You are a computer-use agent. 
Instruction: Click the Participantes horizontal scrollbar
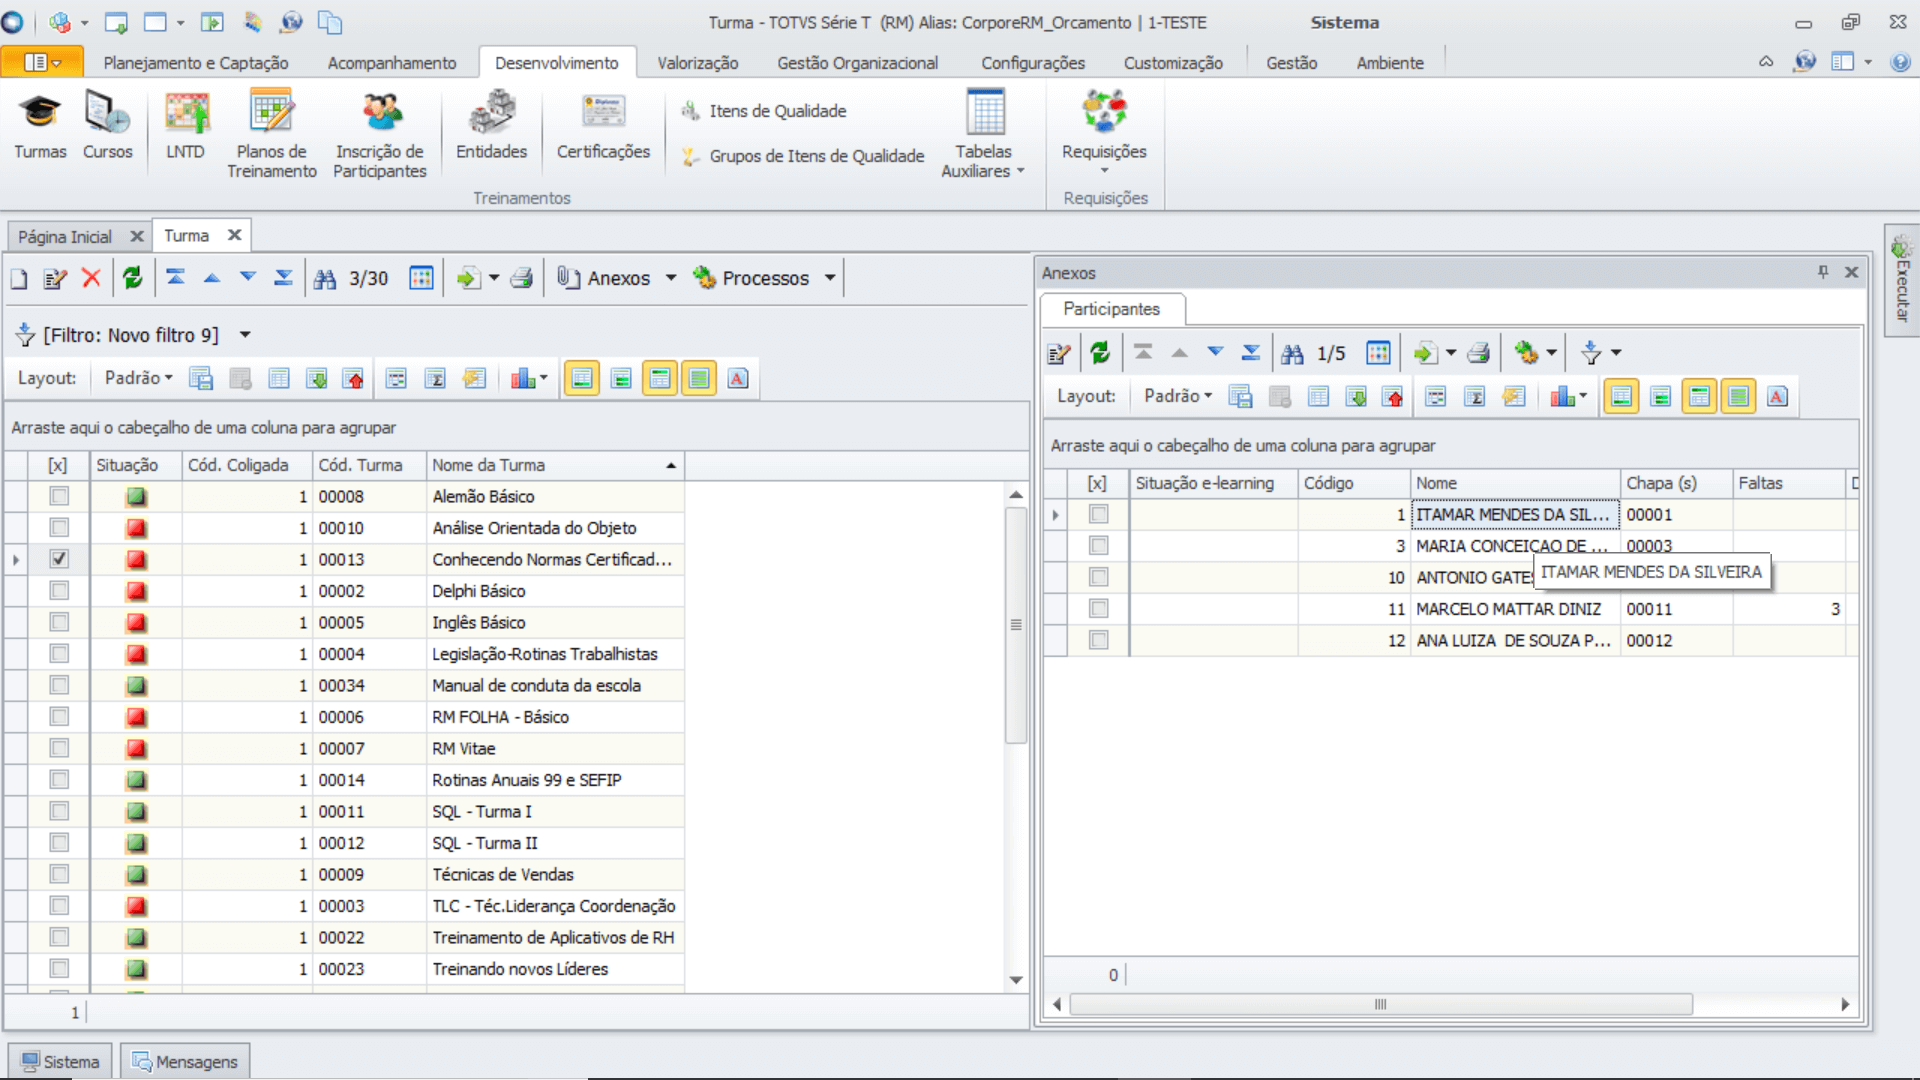pos(1380,1004)
